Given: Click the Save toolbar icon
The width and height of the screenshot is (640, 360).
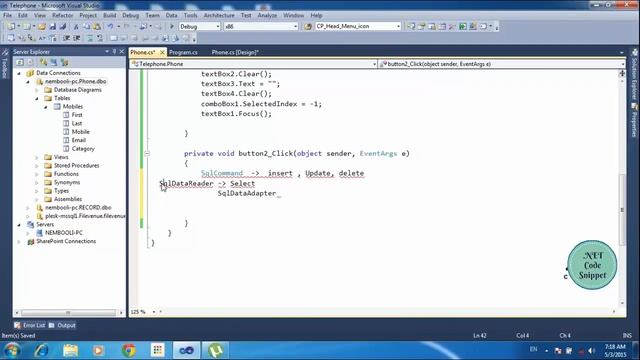Looking at the screenshot, I should pos(53,27).
